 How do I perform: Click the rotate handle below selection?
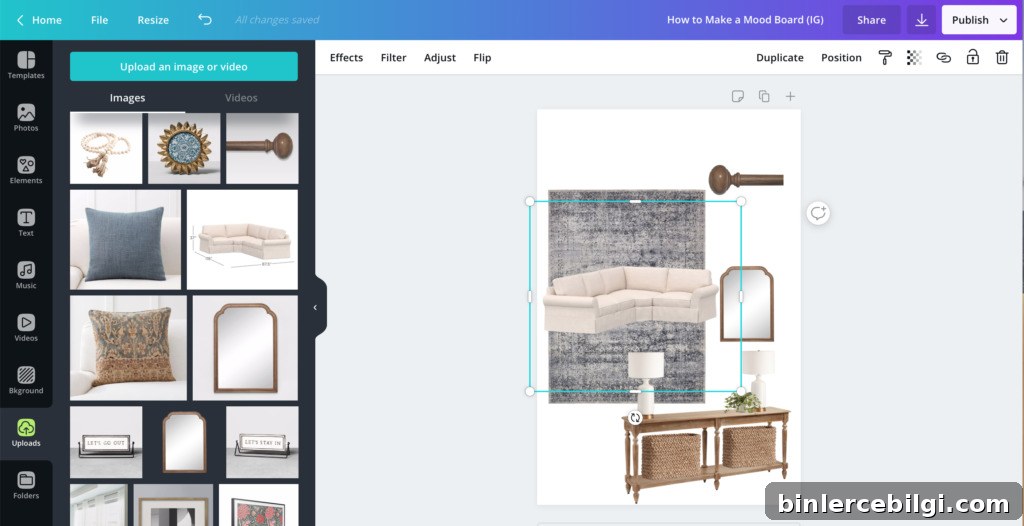(635, 418)
